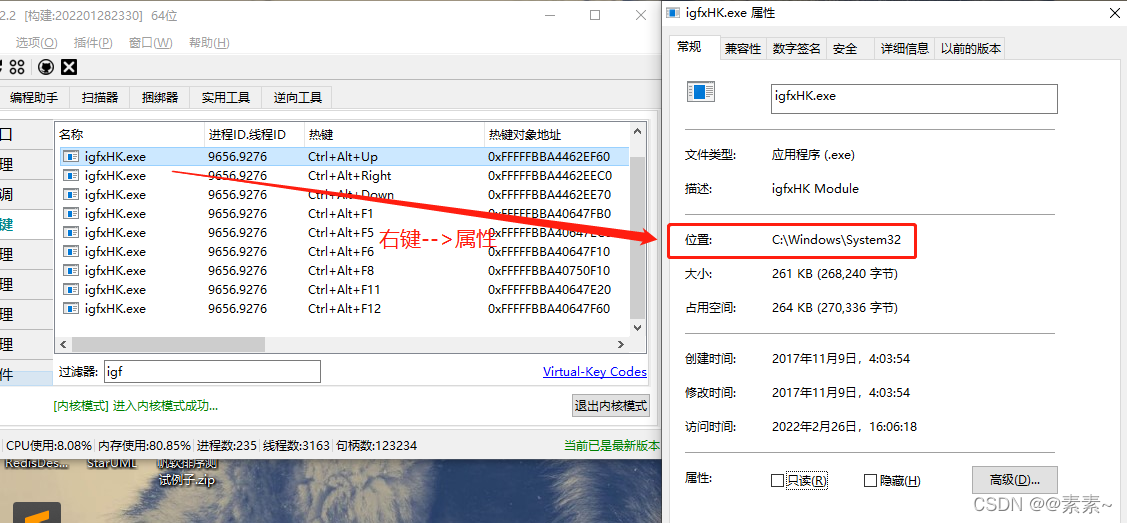The height and width of the screenshot is (523, 1127).
Task: Open the 窗口(W) menu
Action: point(151,42)
